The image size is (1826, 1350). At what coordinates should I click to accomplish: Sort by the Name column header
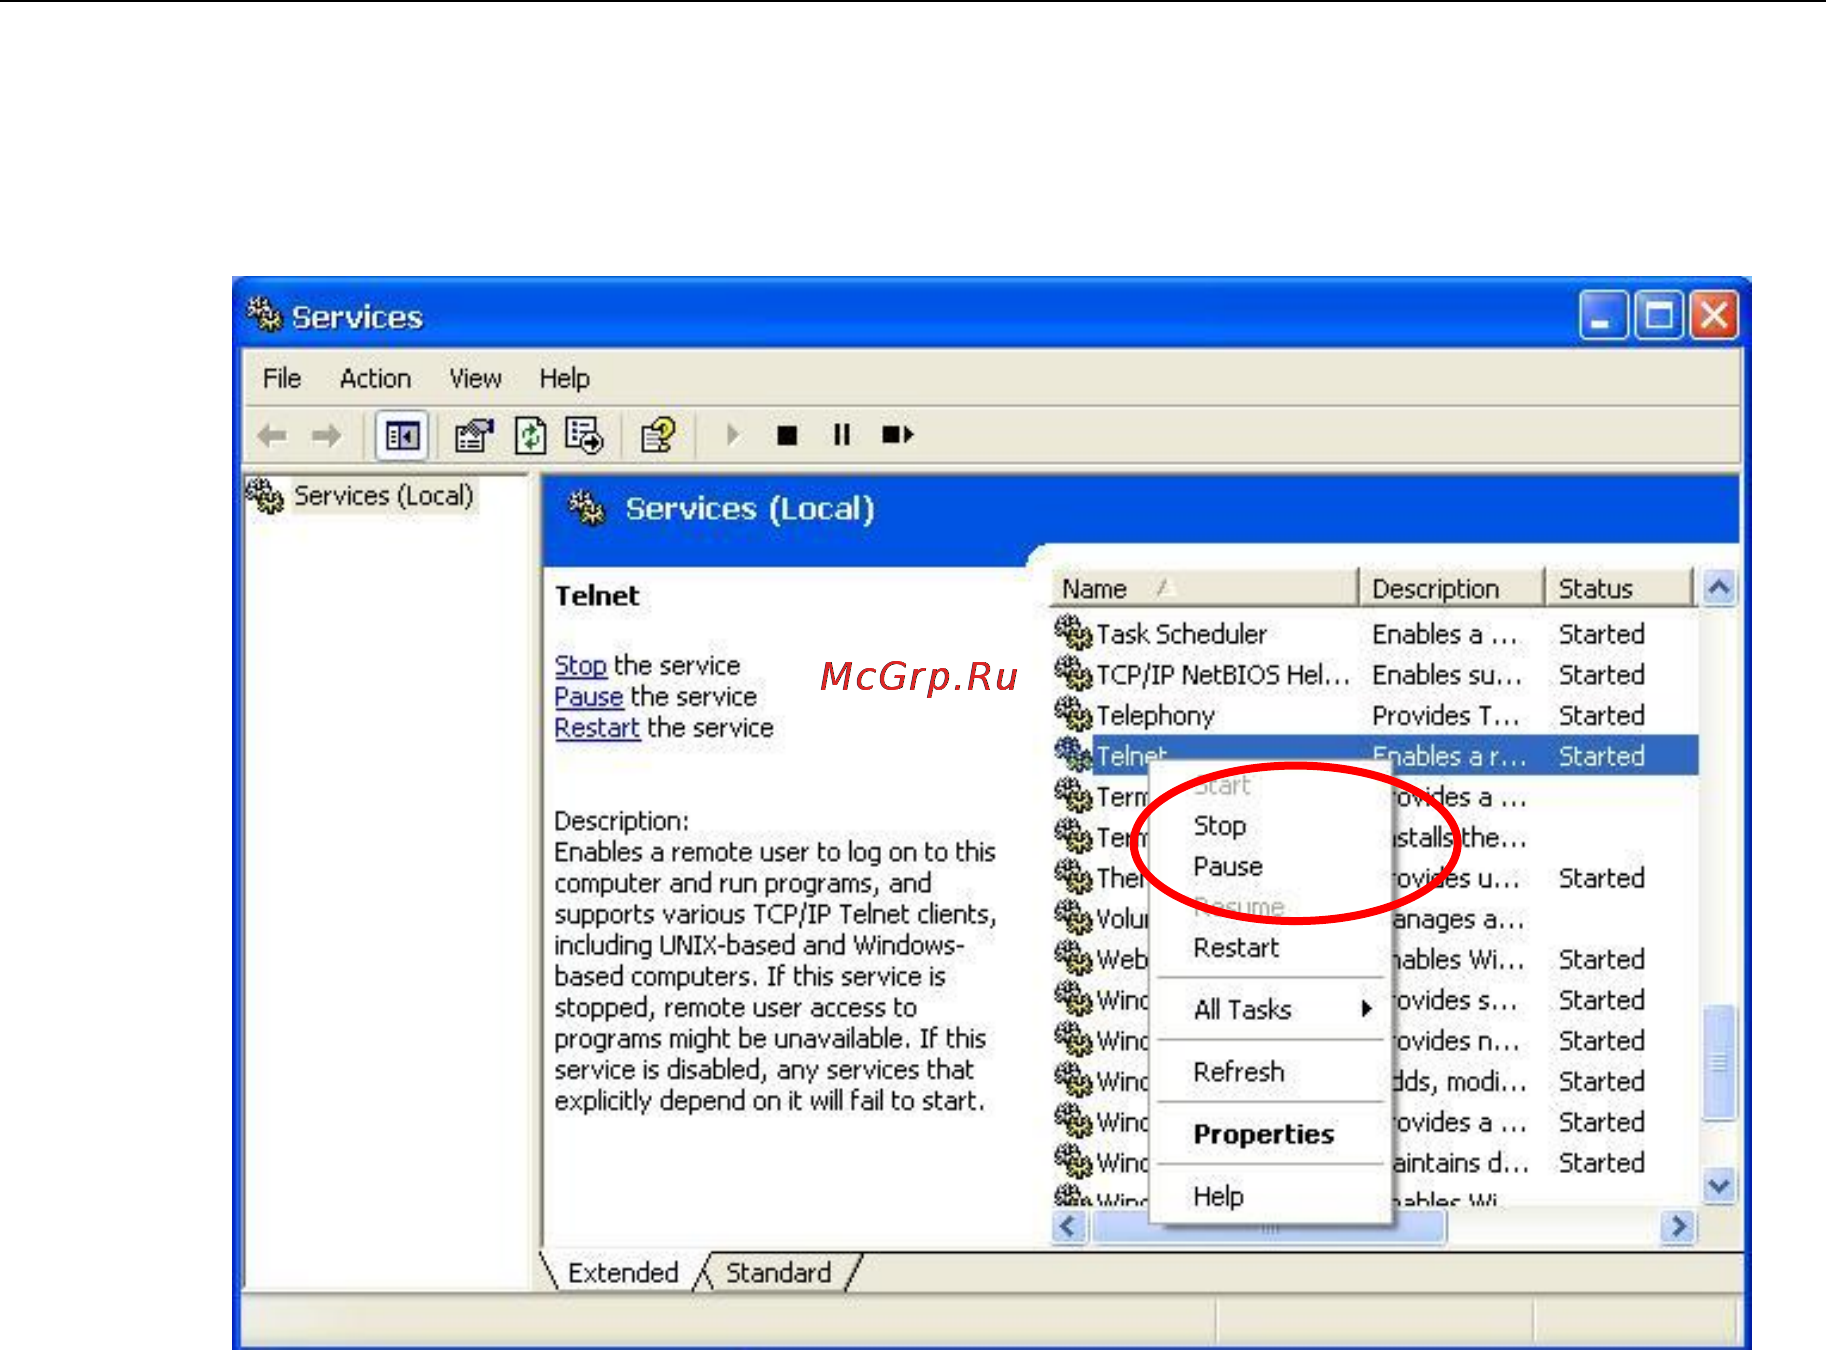[1204, 588]
